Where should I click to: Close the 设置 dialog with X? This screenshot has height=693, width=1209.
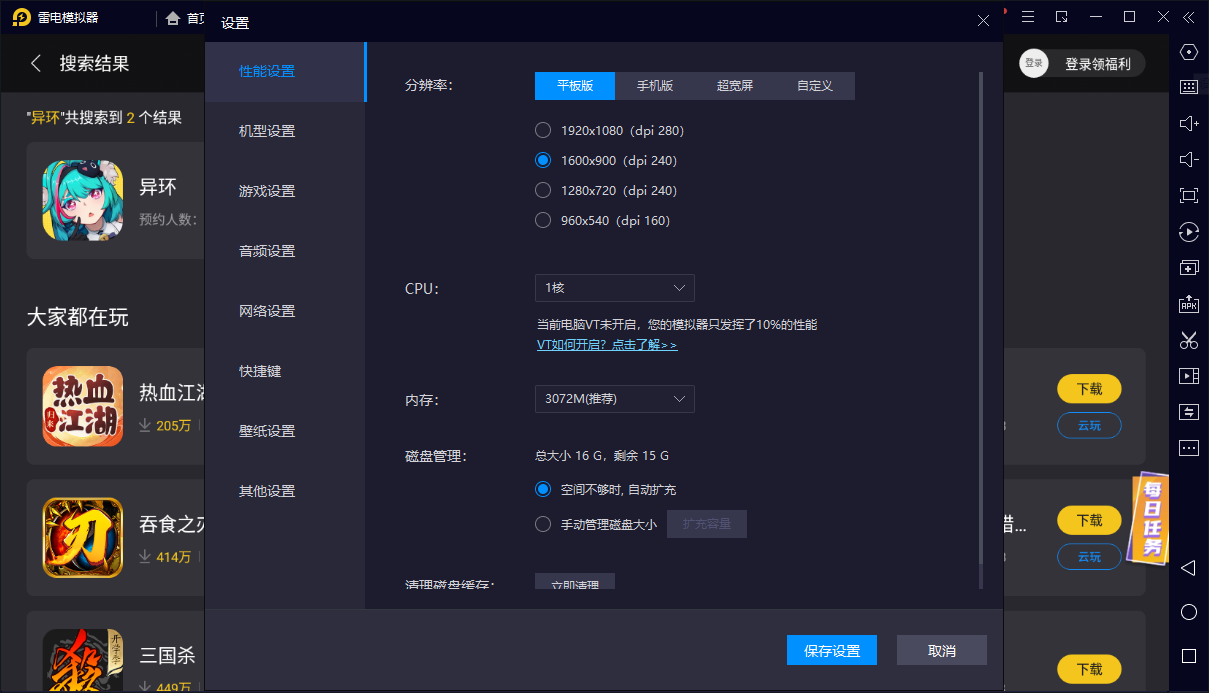pos(984,21)
